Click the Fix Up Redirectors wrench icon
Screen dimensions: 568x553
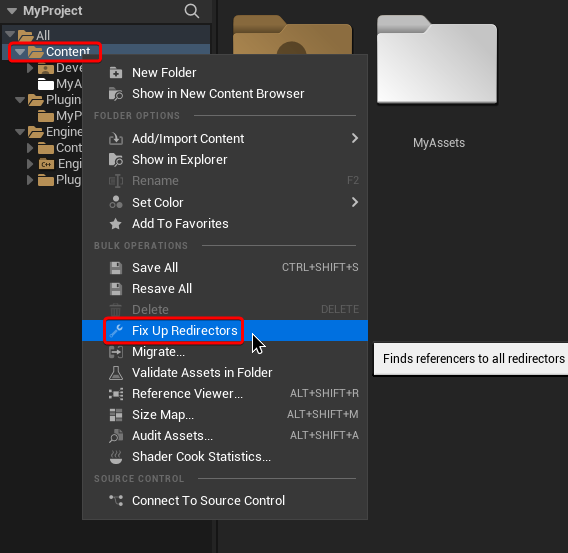click(116, 331)
